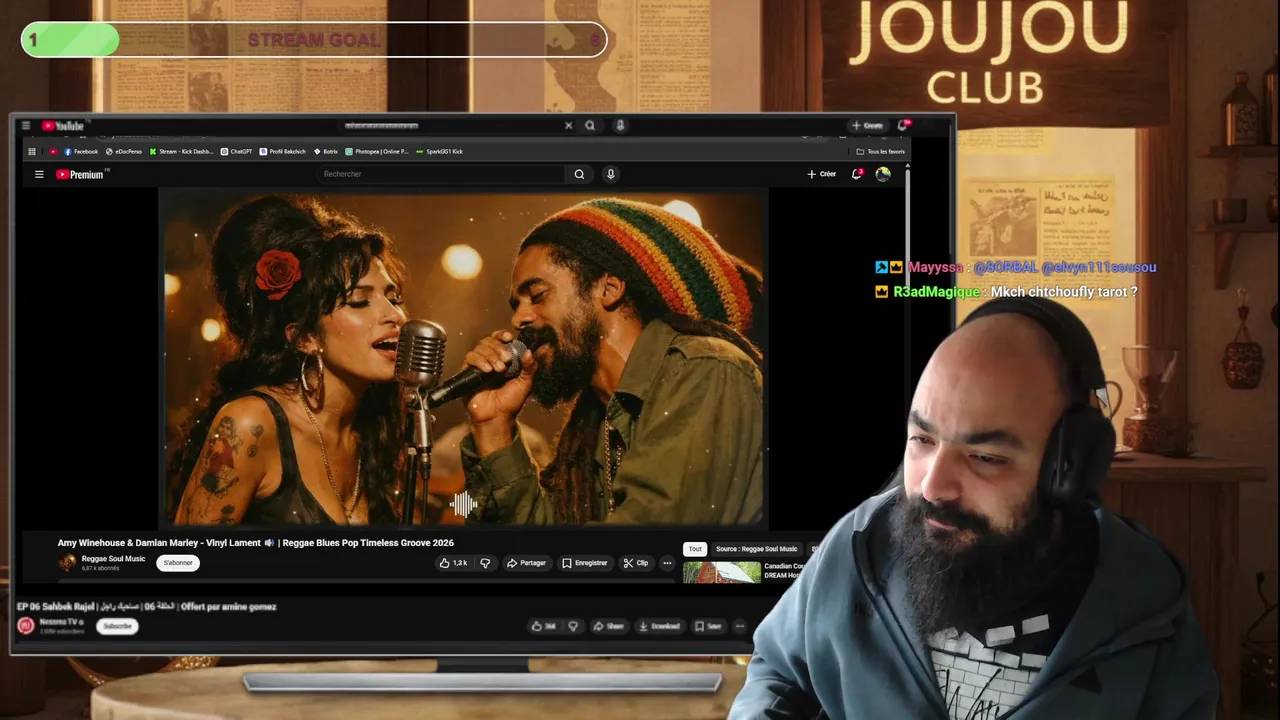Click the YouTube Premium logo
The height and width of the screenshot is (720, 1280).
(x=80, y=174)
